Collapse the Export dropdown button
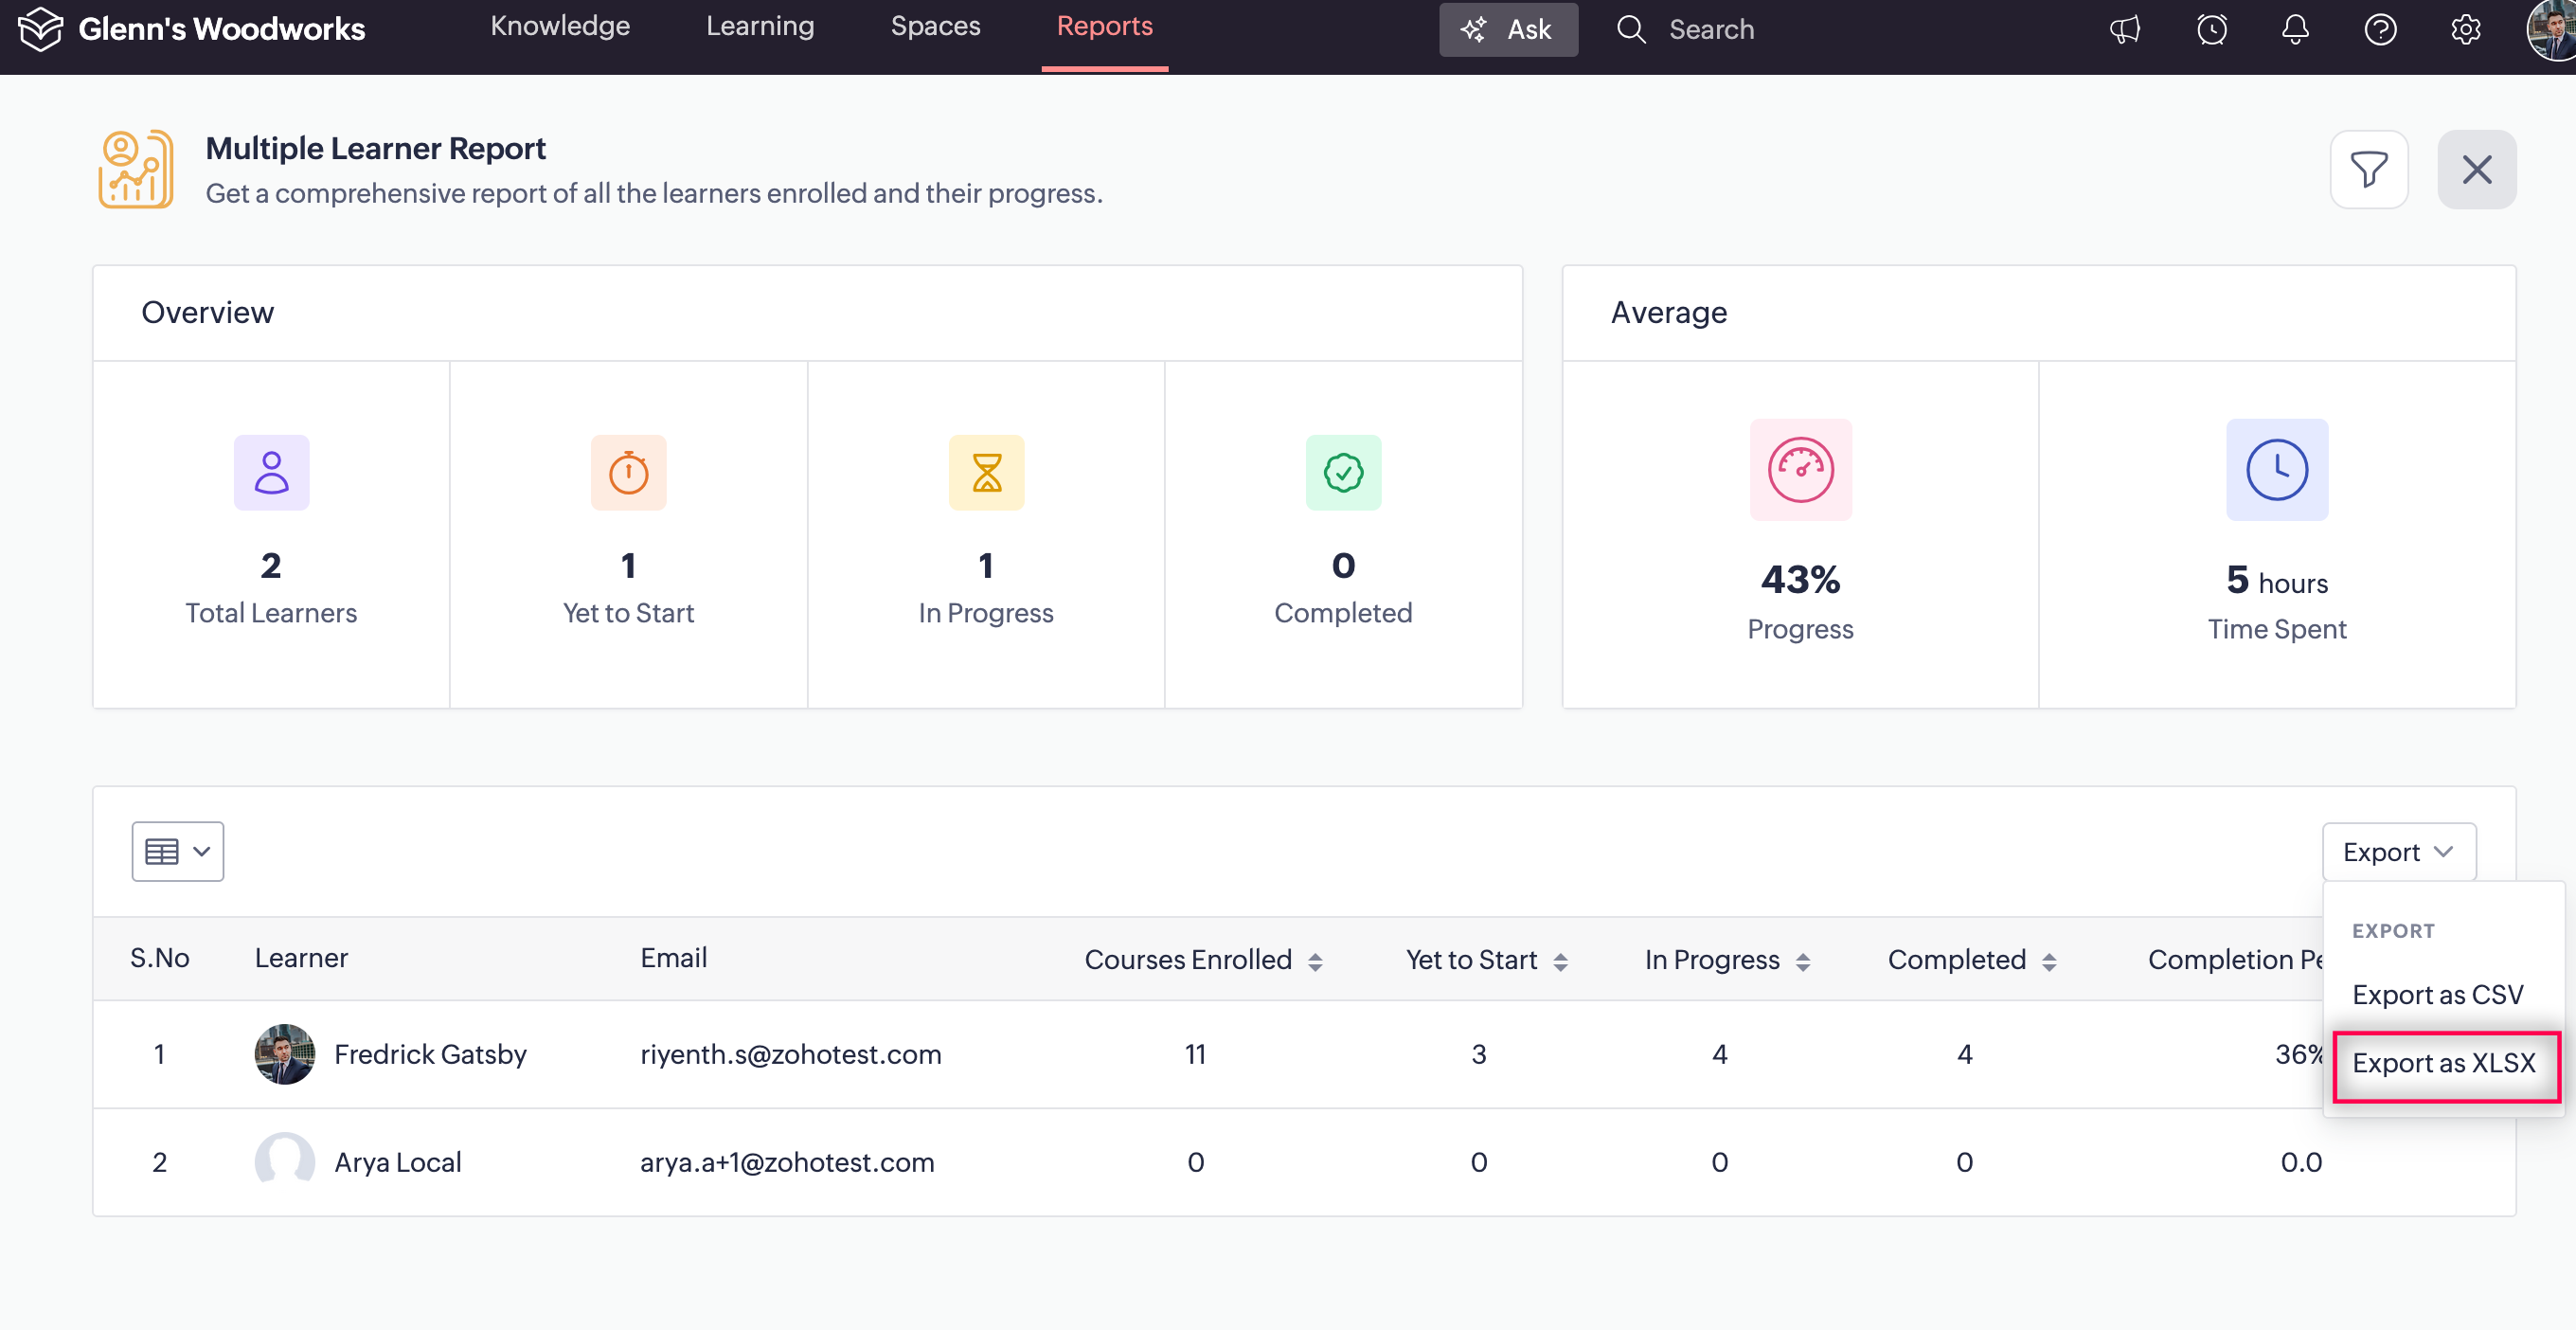 click(x=2398, y=851)
